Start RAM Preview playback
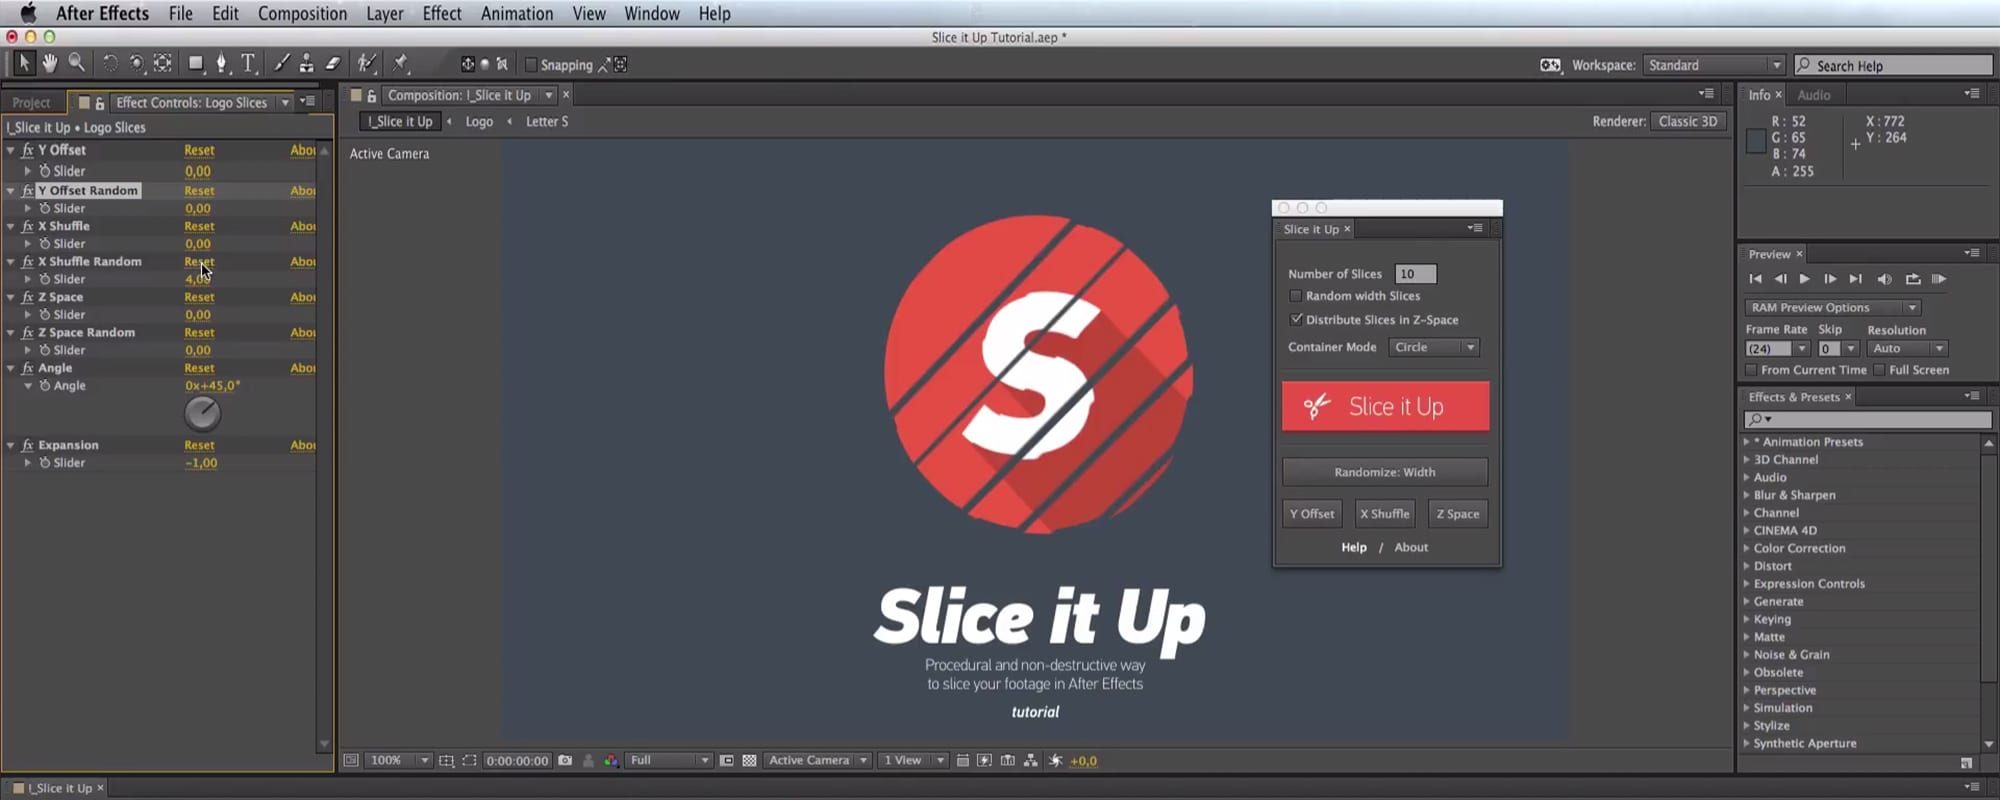This screenshot has height=800, width=2000. (x=1939, y=279)
